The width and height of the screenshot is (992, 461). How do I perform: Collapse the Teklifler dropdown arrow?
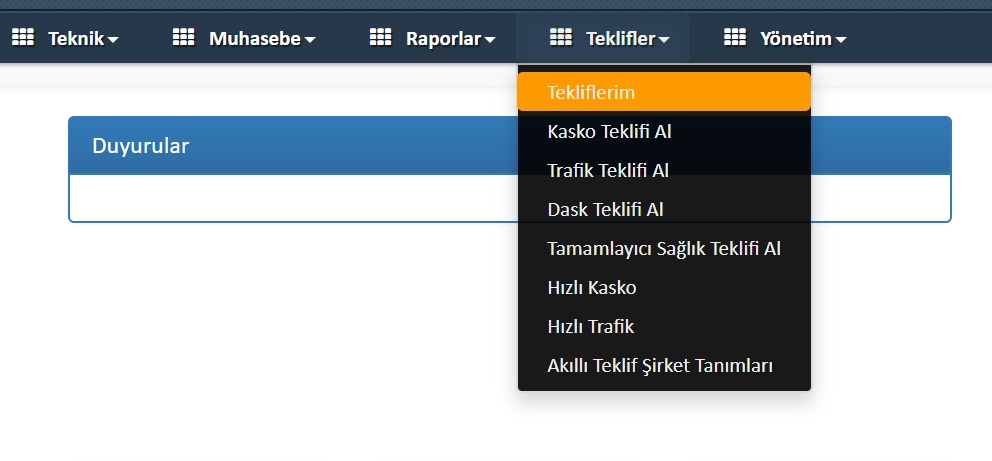pos(665,40)
